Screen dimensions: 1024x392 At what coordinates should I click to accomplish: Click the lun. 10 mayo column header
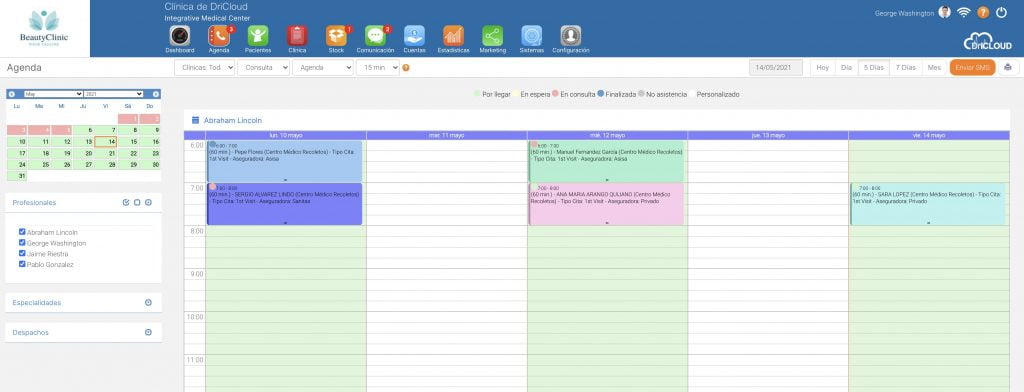click(x=286, y=135)
